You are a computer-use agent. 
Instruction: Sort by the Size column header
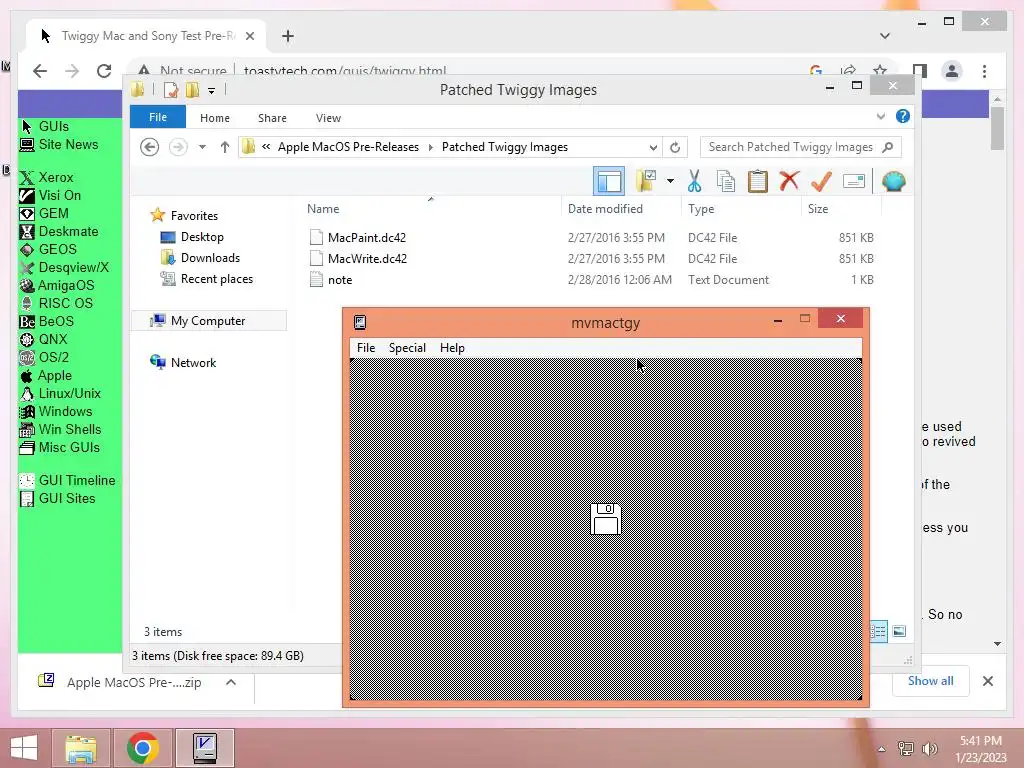point(818,208)
